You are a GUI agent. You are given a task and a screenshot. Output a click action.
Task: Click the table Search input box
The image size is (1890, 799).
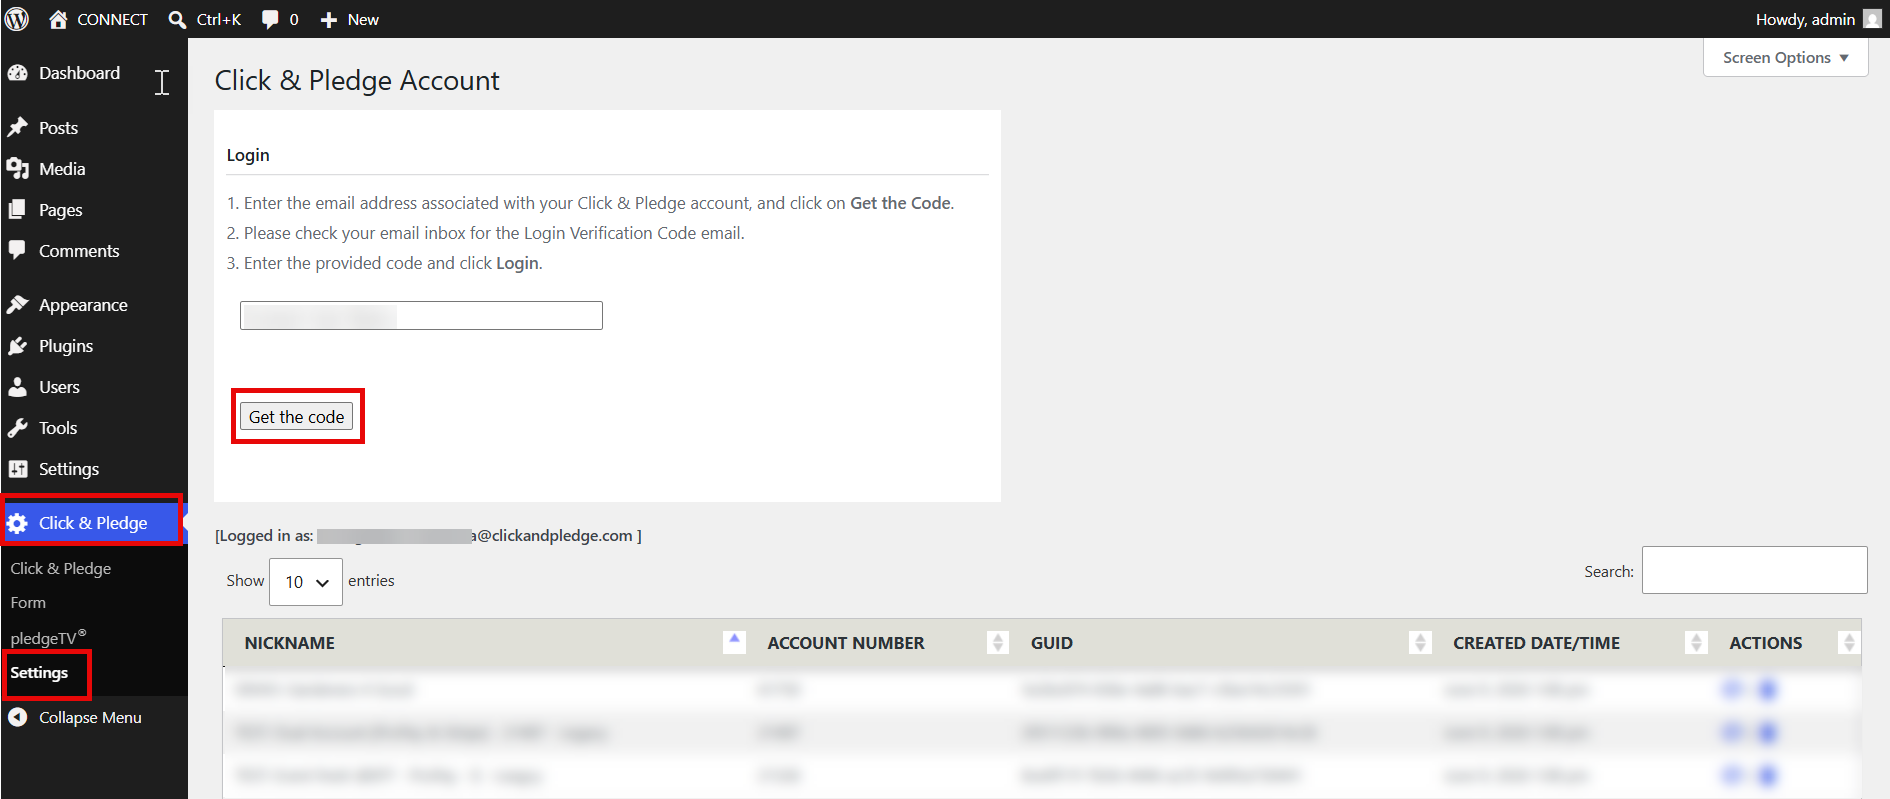[x=1754, y=570]
